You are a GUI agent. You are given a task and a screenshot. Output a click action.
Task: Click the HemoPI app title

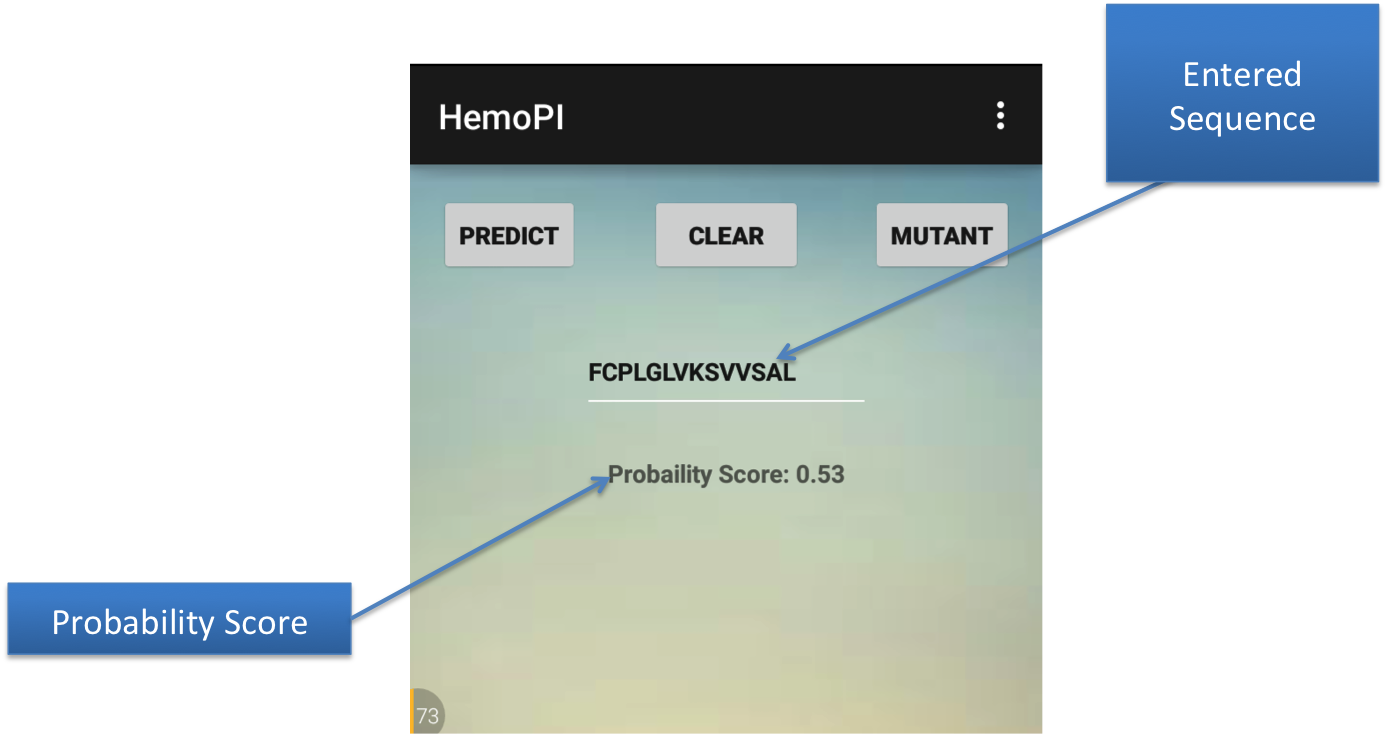[x=502, y=117]
